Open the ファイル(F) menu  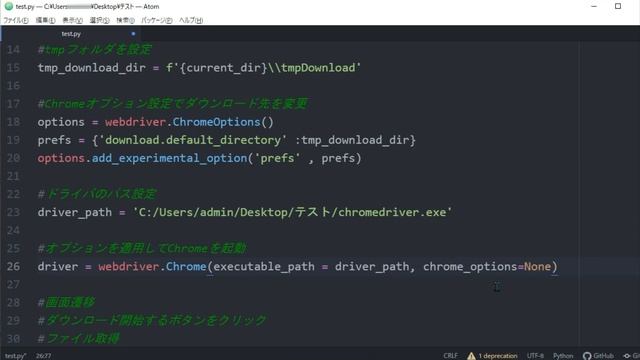pos(16,20)
